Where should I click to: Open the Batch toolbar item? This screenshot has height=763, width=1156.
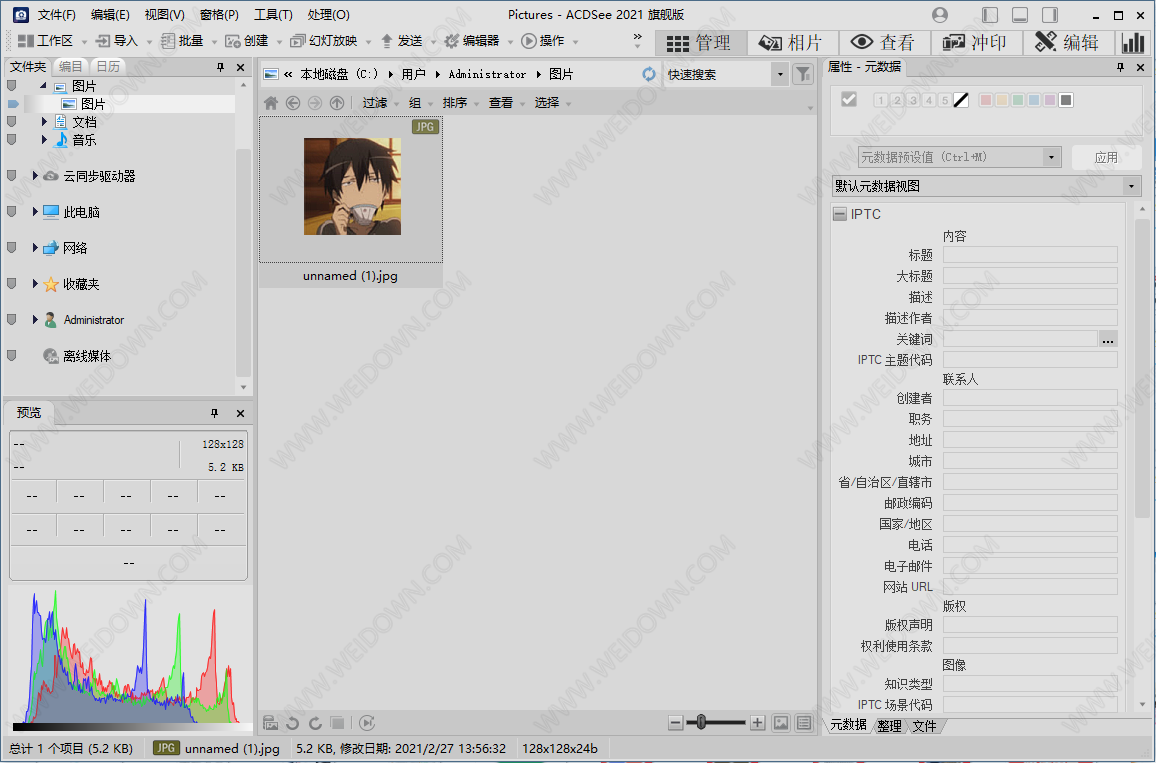(x=181, y=41)
